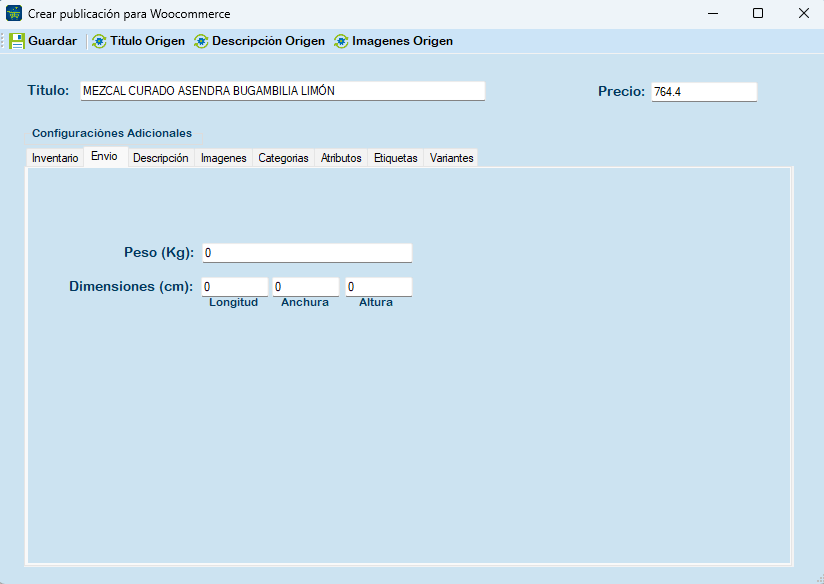Click the Guardar save icon

coord(17,41)
